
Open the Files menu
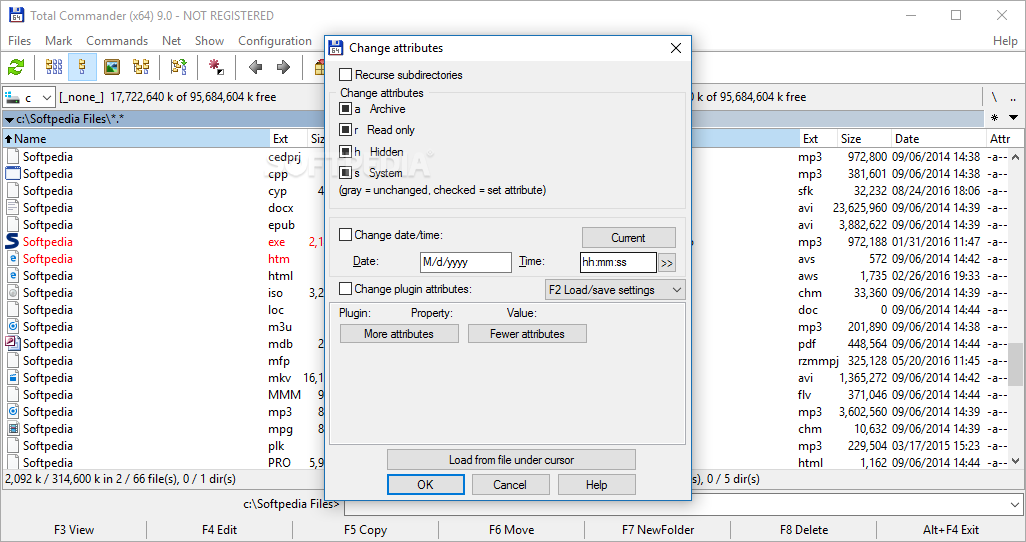(20, 41)
